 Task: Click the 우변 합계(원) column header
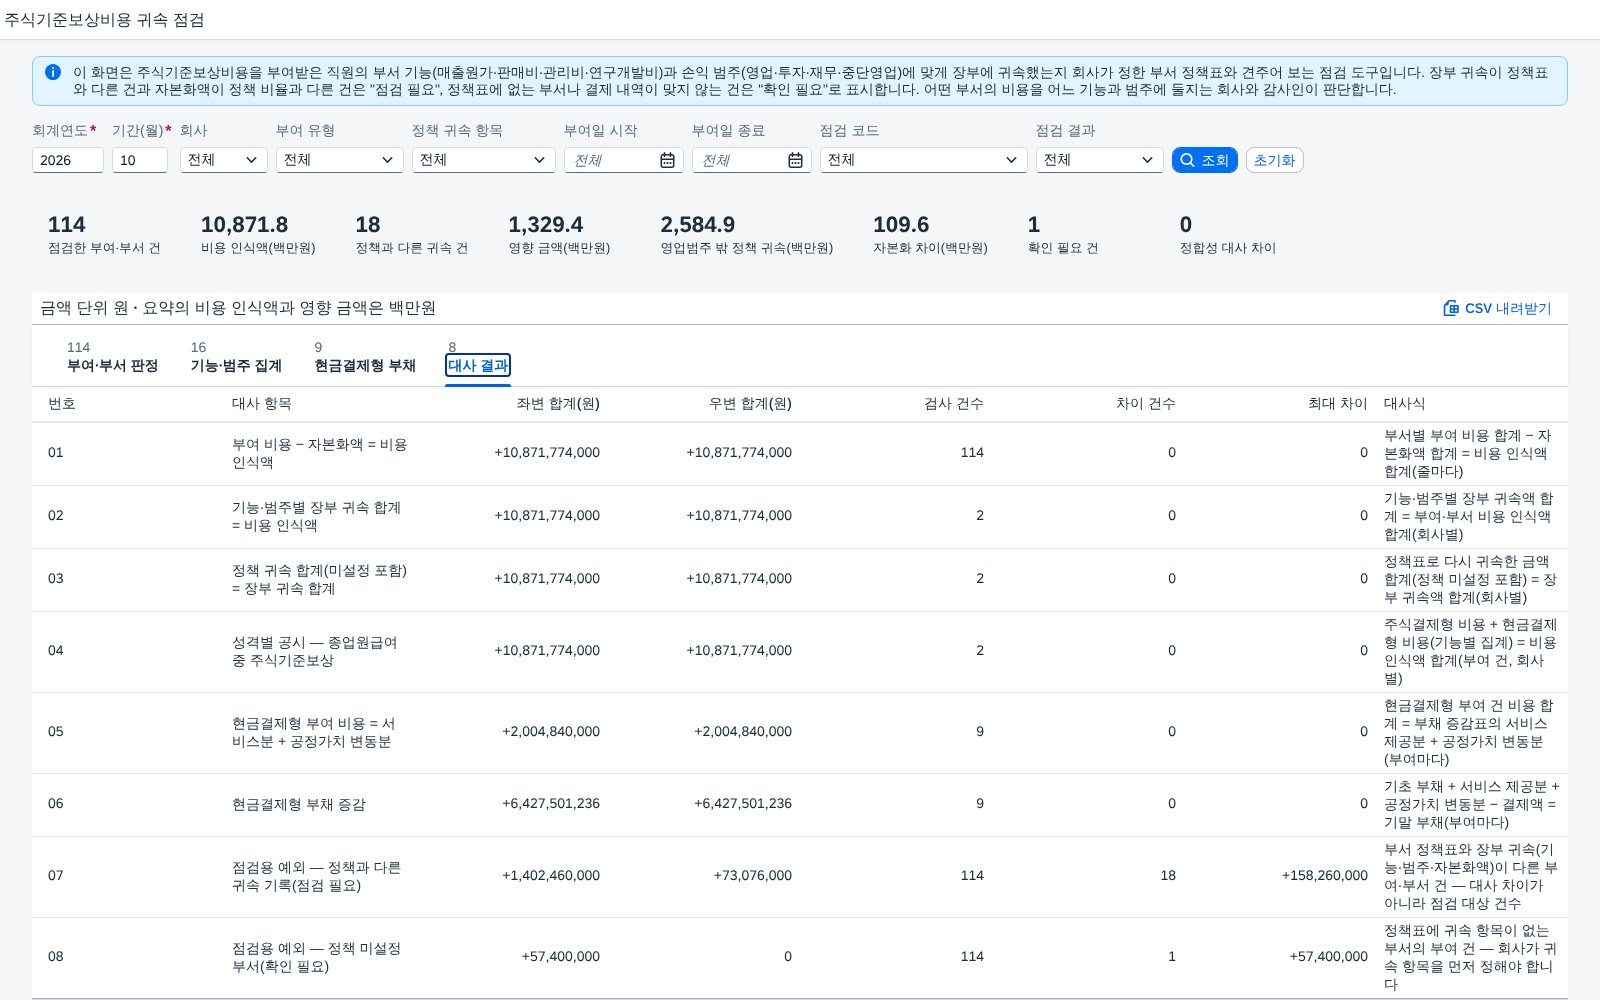(750, 404)
